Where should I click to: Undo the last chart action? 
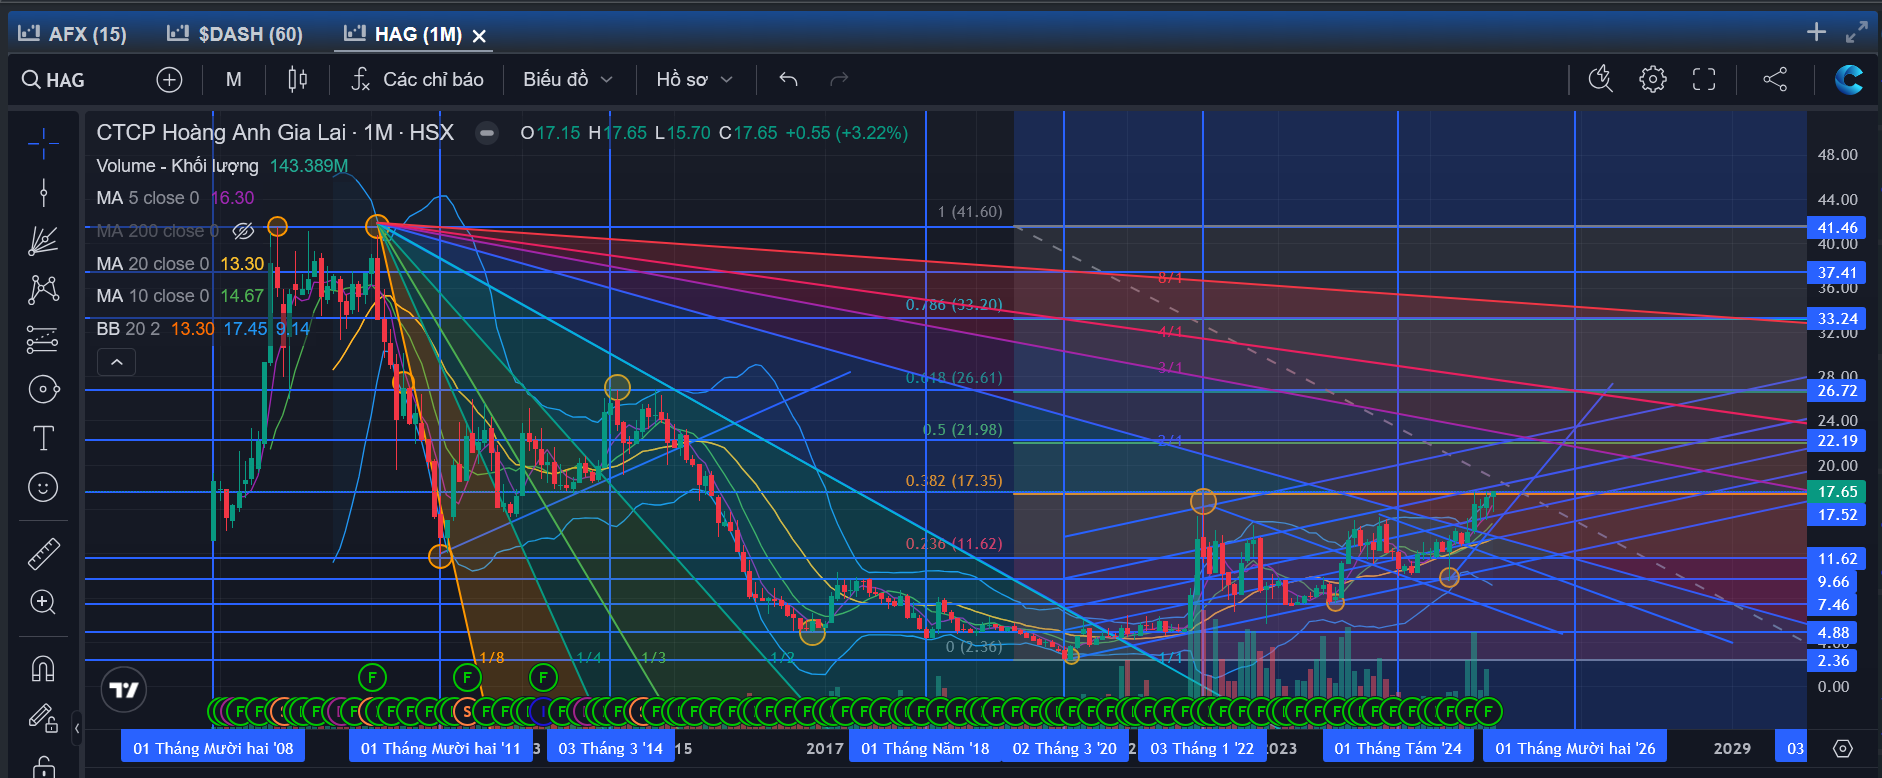tap(788, 79)
